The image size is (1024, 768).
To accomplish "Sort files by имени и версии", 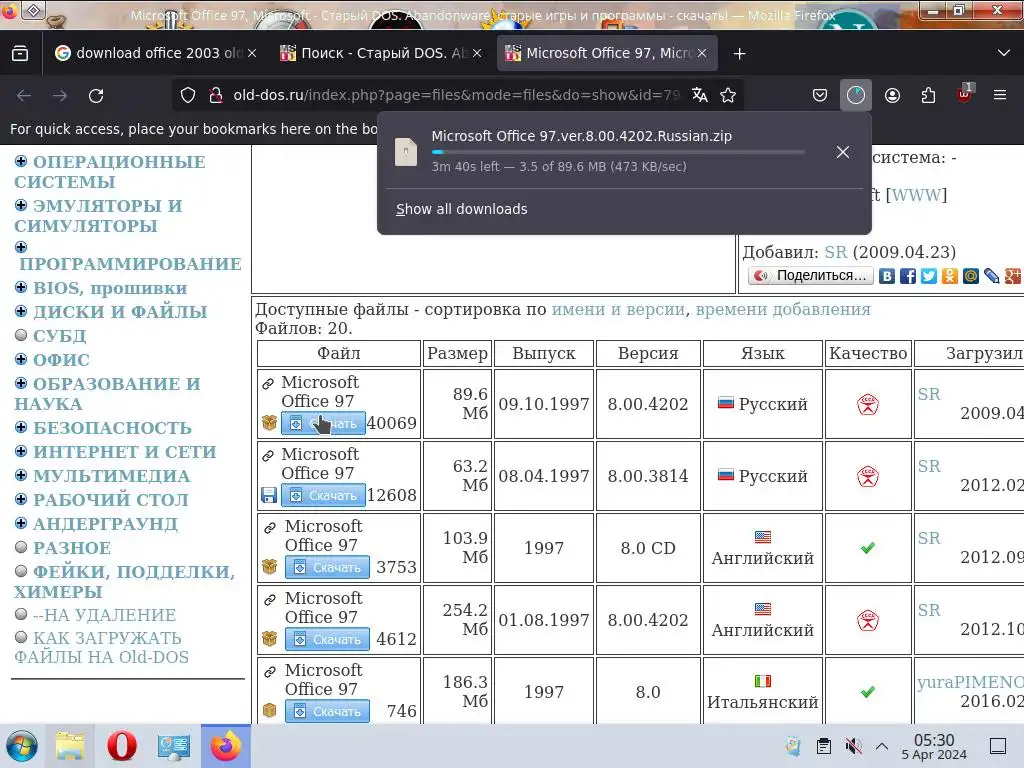I will point(618,310).
